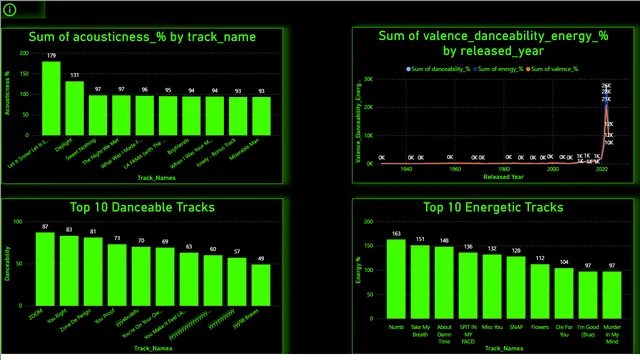Select the You Proof bar valued 73
The image size is (640, 360).
(x=117, y=275)
